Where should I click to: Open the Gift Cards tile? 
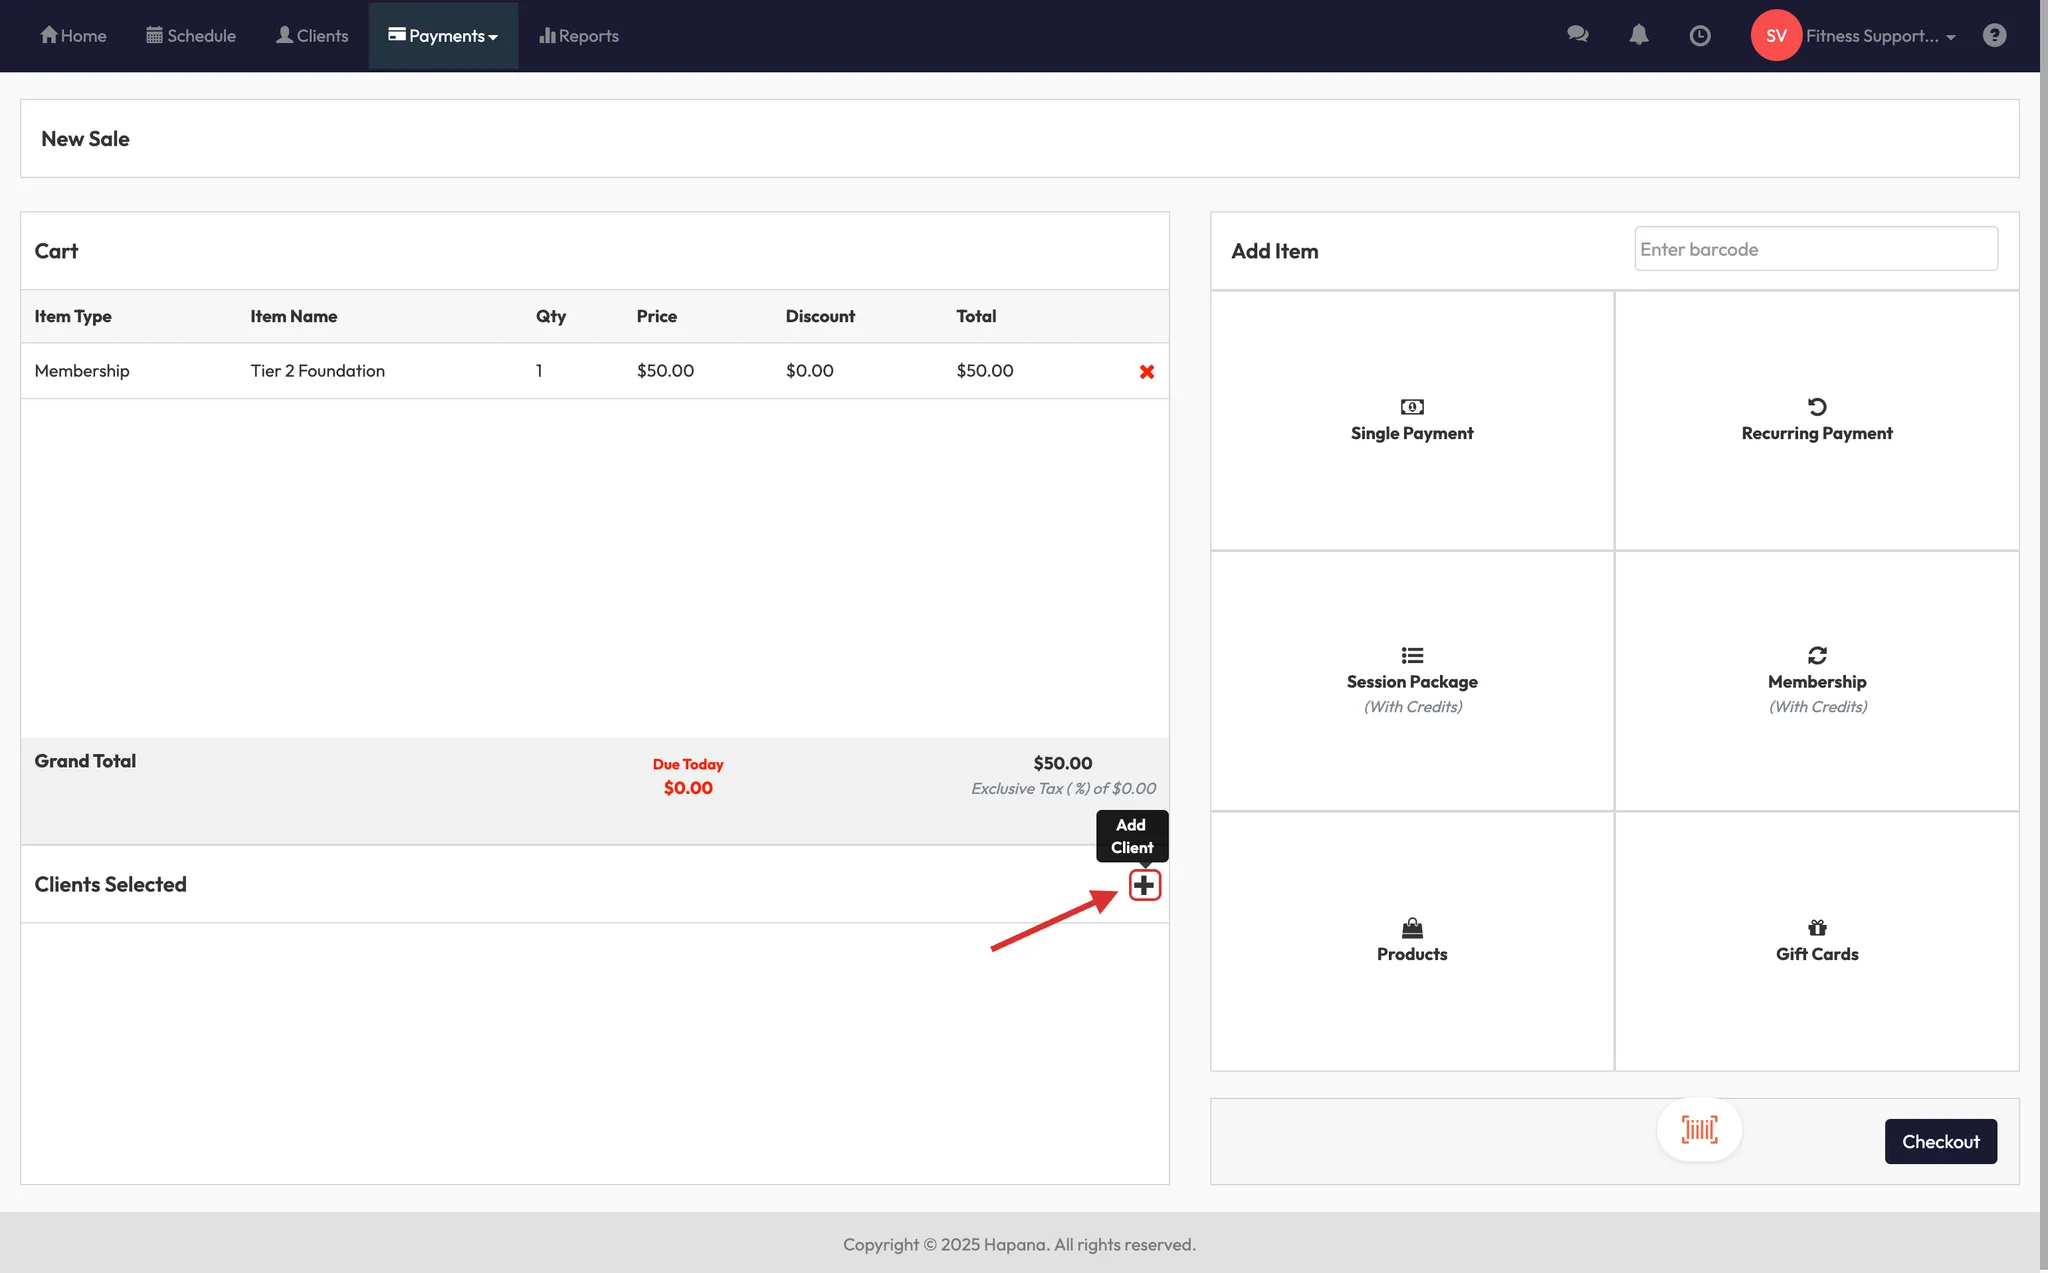tap(1816, 941)
